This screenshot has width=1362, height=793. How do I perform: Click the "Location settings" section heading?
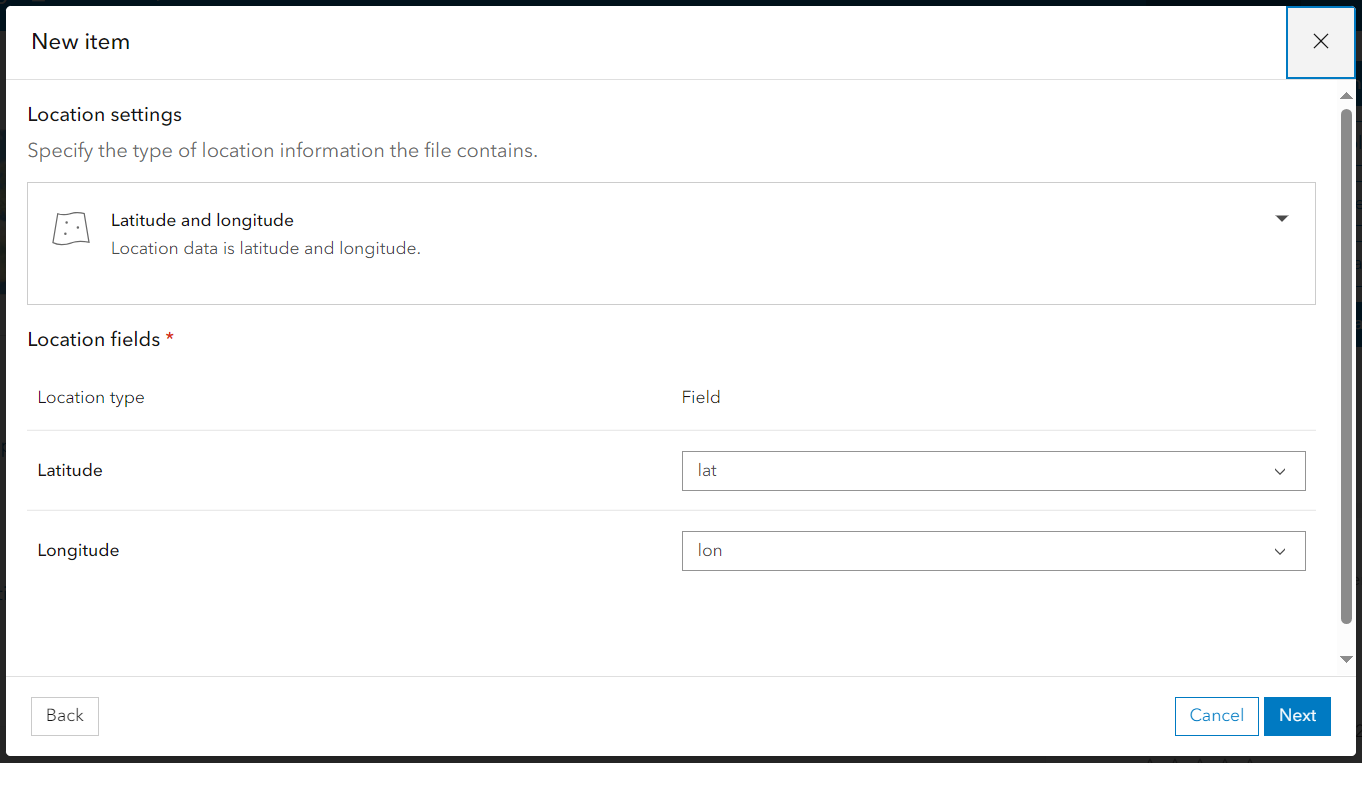pyautogui.click(x=105, y=114)
